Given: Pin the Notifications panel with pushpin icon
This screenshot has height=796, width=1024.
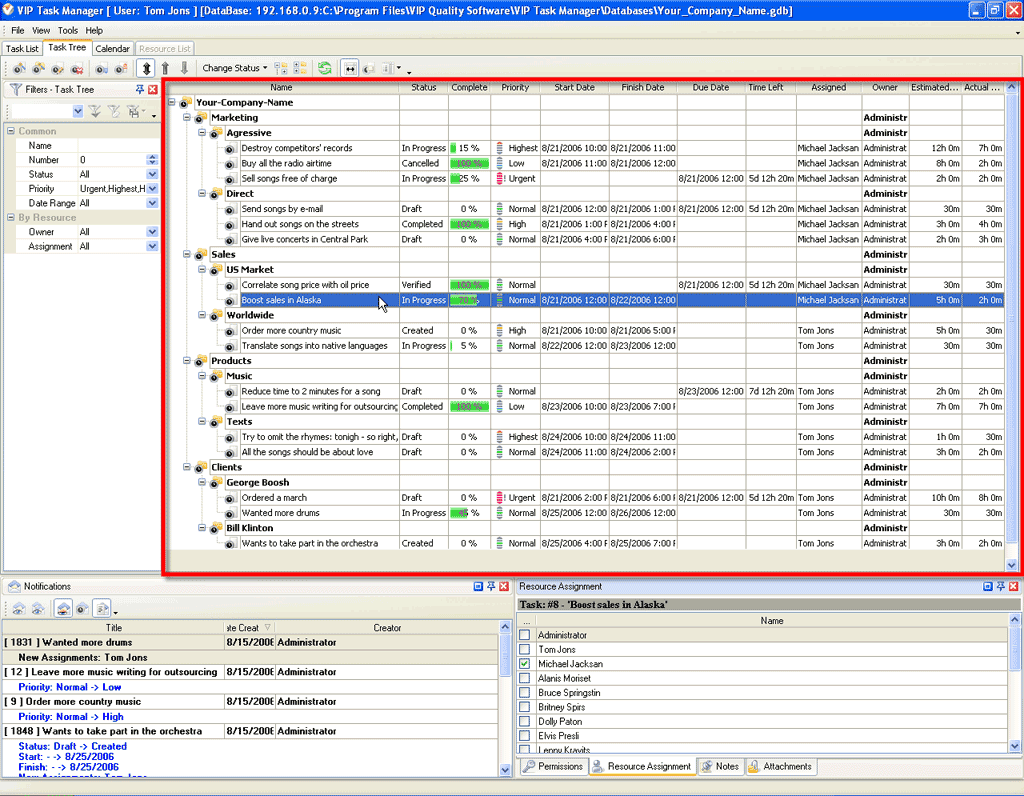Looking at the screenshot, I should tap(491, 587).
